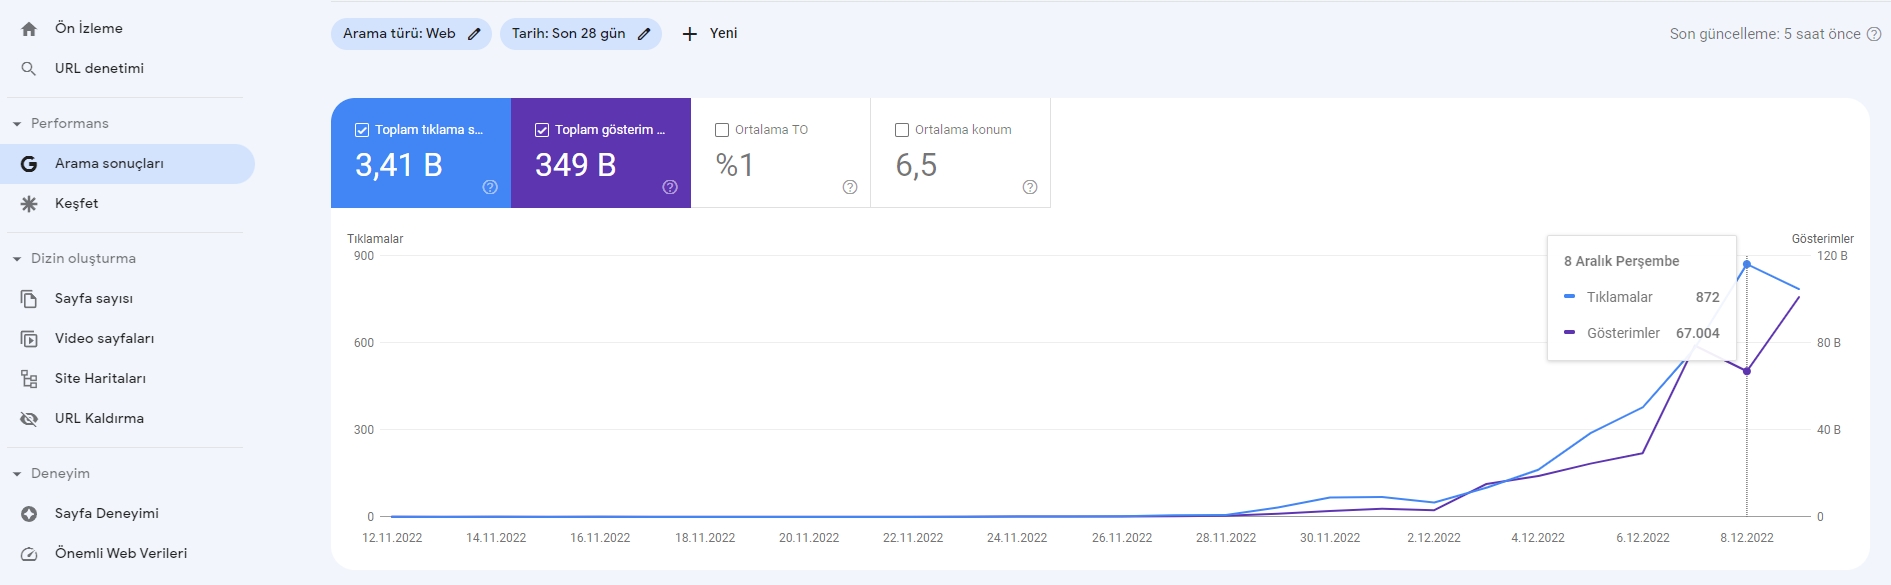Click help icon on Toplam gösterim card
Viewport: 1891px width, 585px height.
point(670,187)
